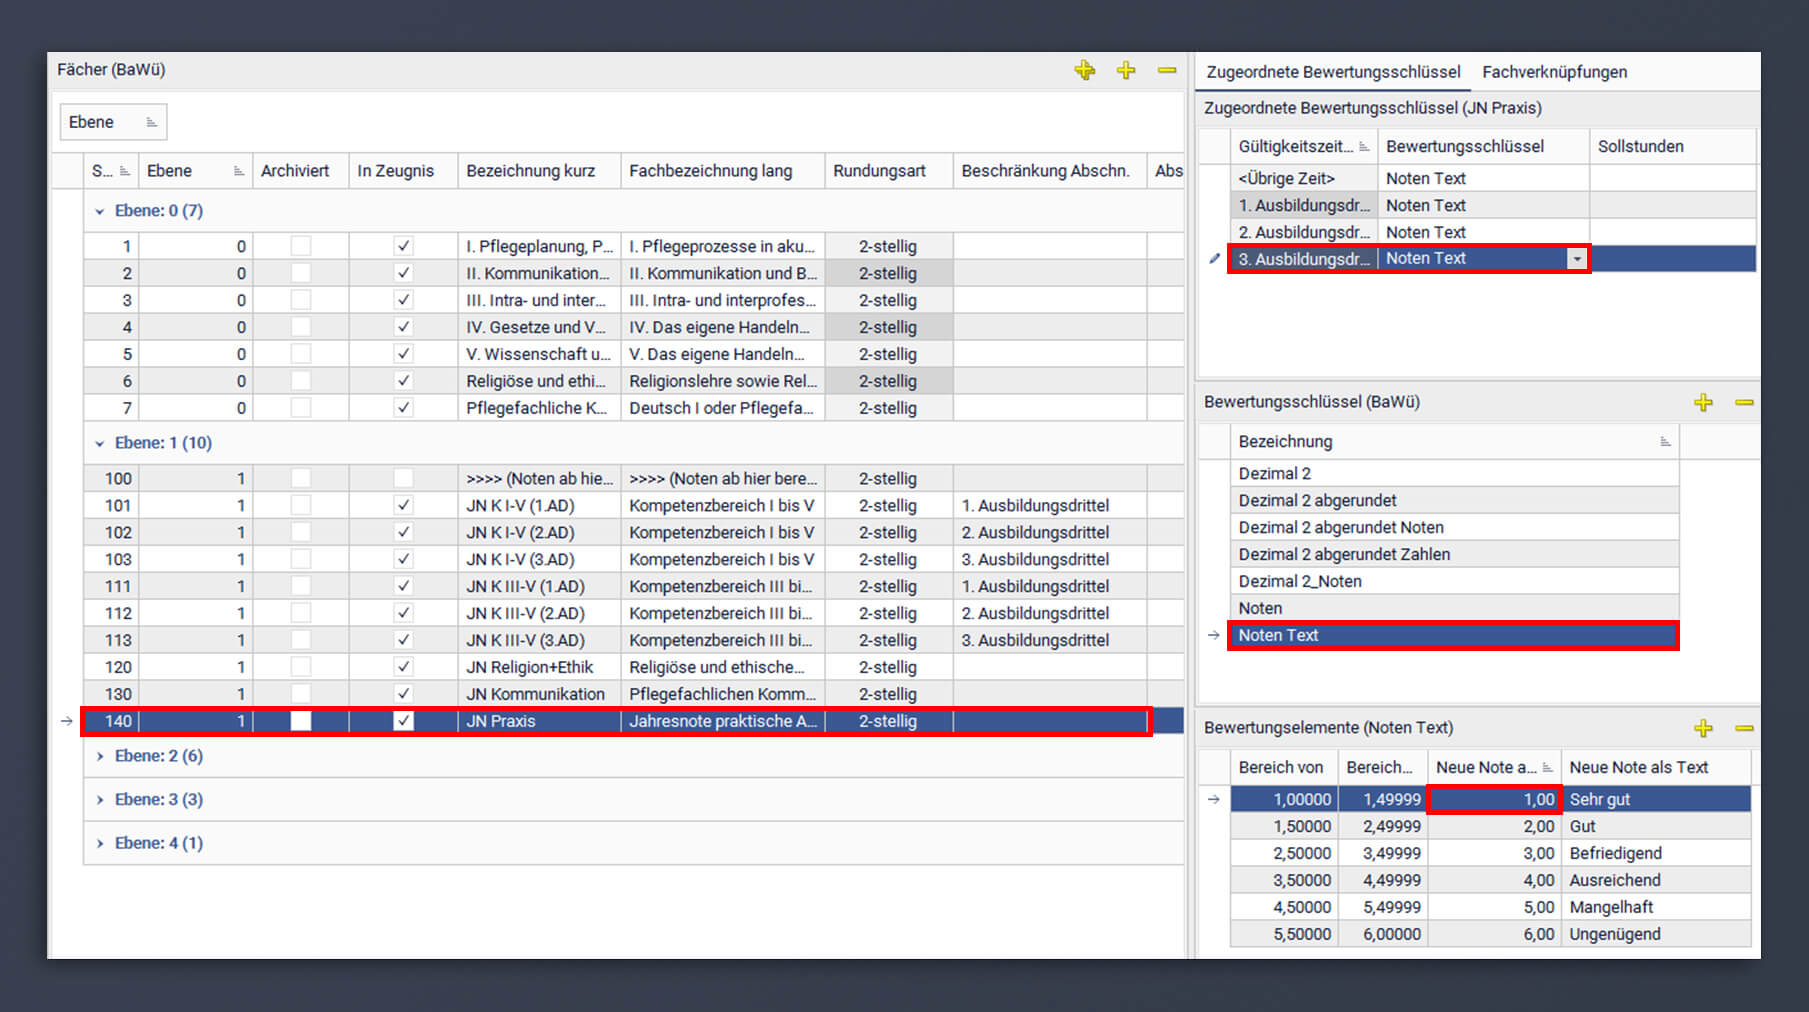Switch to Fachverknüpfungen tab
The height and width of the screenshot is (1012, 1809).
tap(1554, 72)
